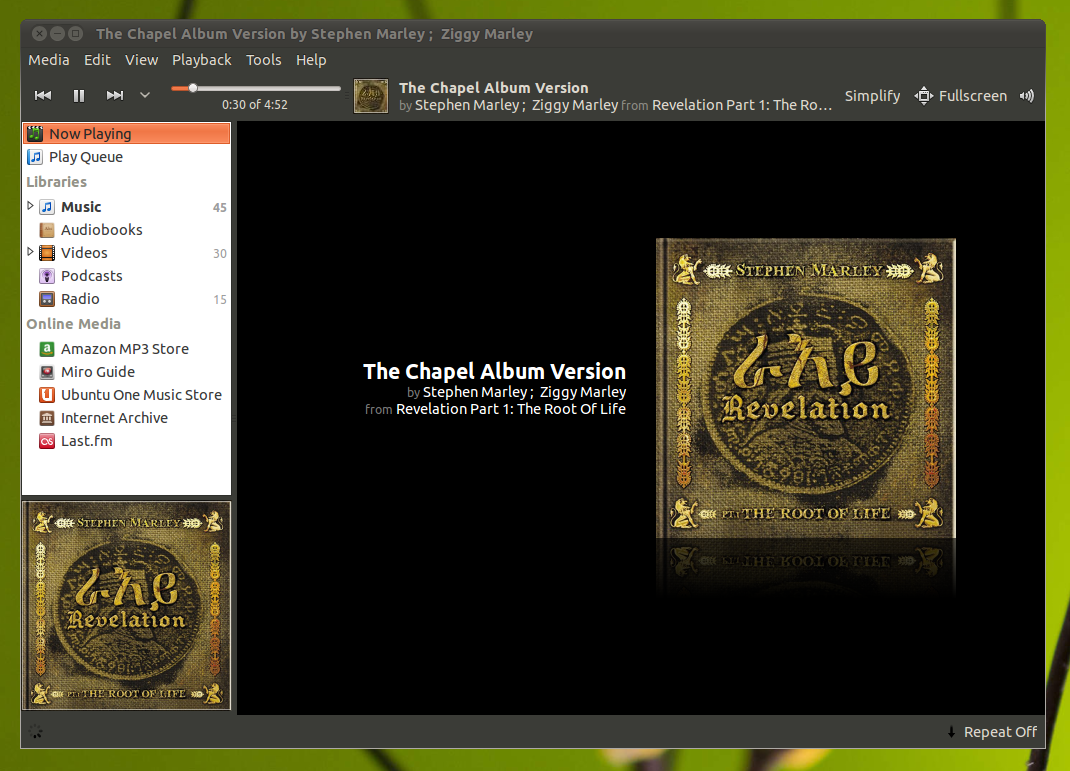Select the Audiobooks label
This screenshot has height=771, width=1070.
[102, 230]
